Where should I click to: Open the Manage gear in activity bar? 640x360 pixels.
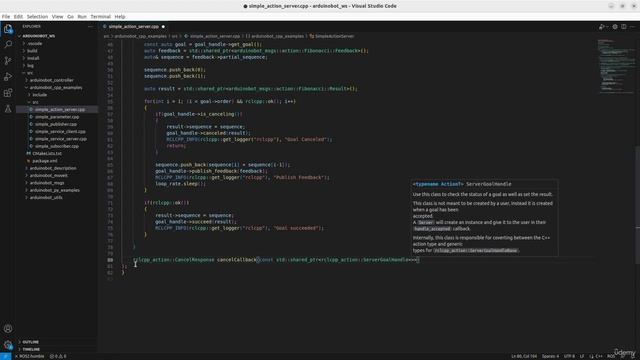coord(8,345)
